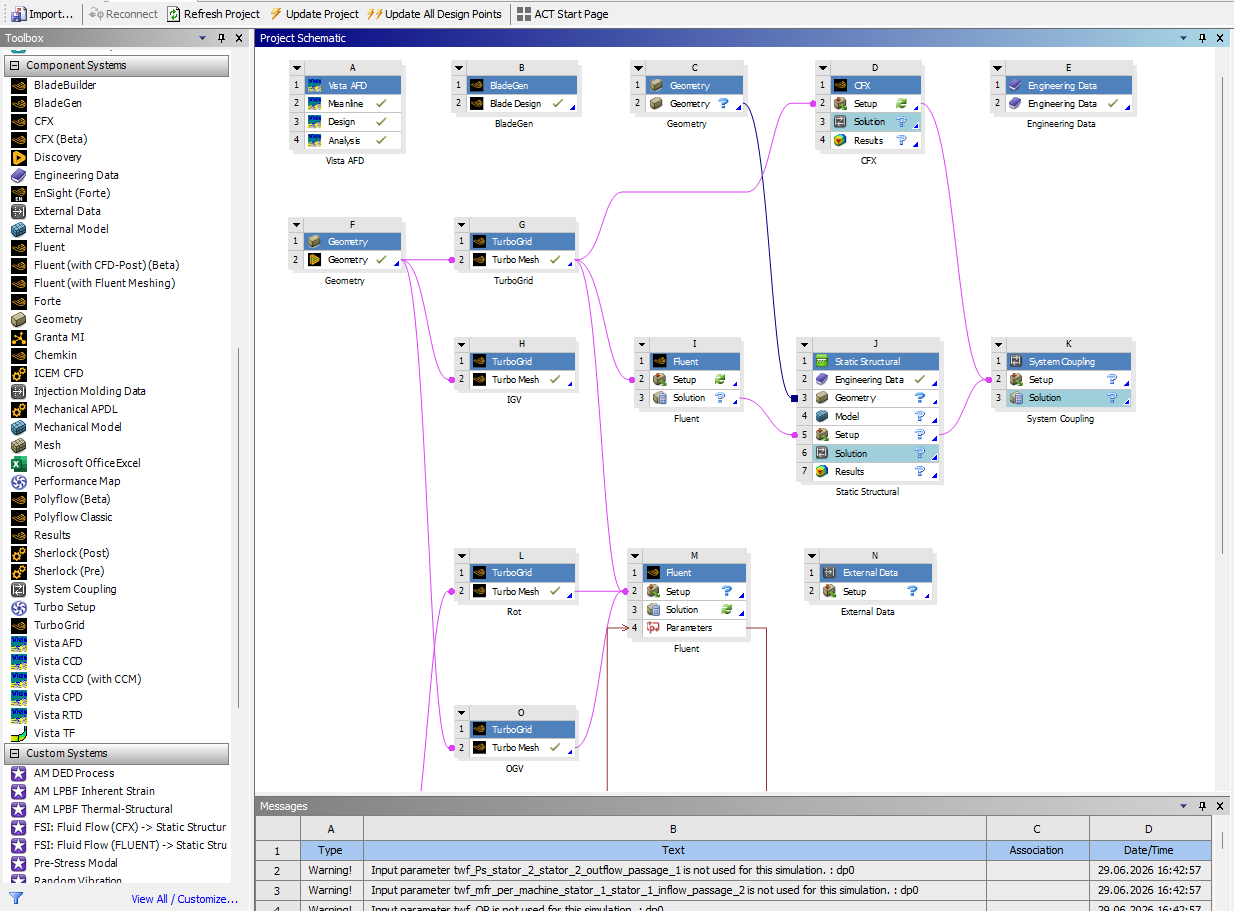This screenshot has height=911, width=1234.
Task: Open the filter icon below the Toolbox
Action: pyautogui.click(x=16, y=898)
